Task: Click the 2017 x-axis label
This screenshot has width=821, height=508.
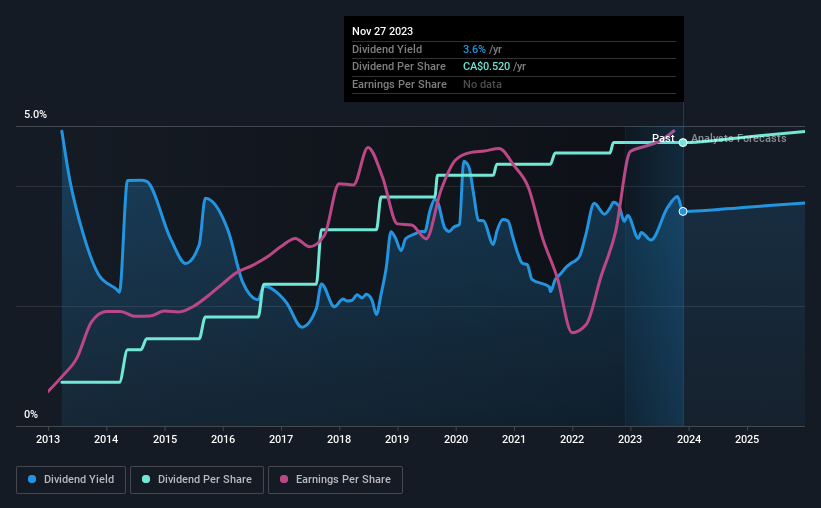Action: (281, 439)
